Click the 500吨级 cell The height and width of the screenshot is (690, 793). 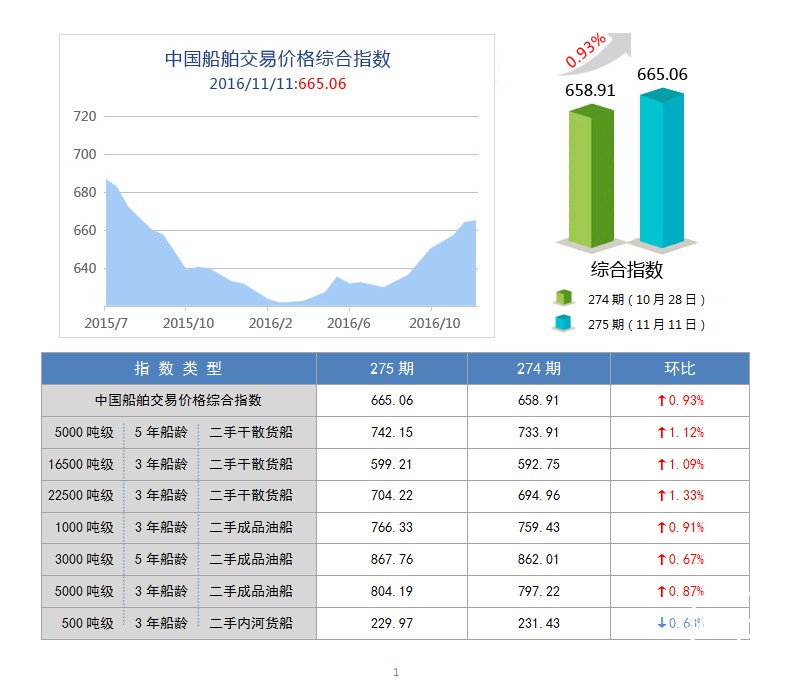[87, 623]
